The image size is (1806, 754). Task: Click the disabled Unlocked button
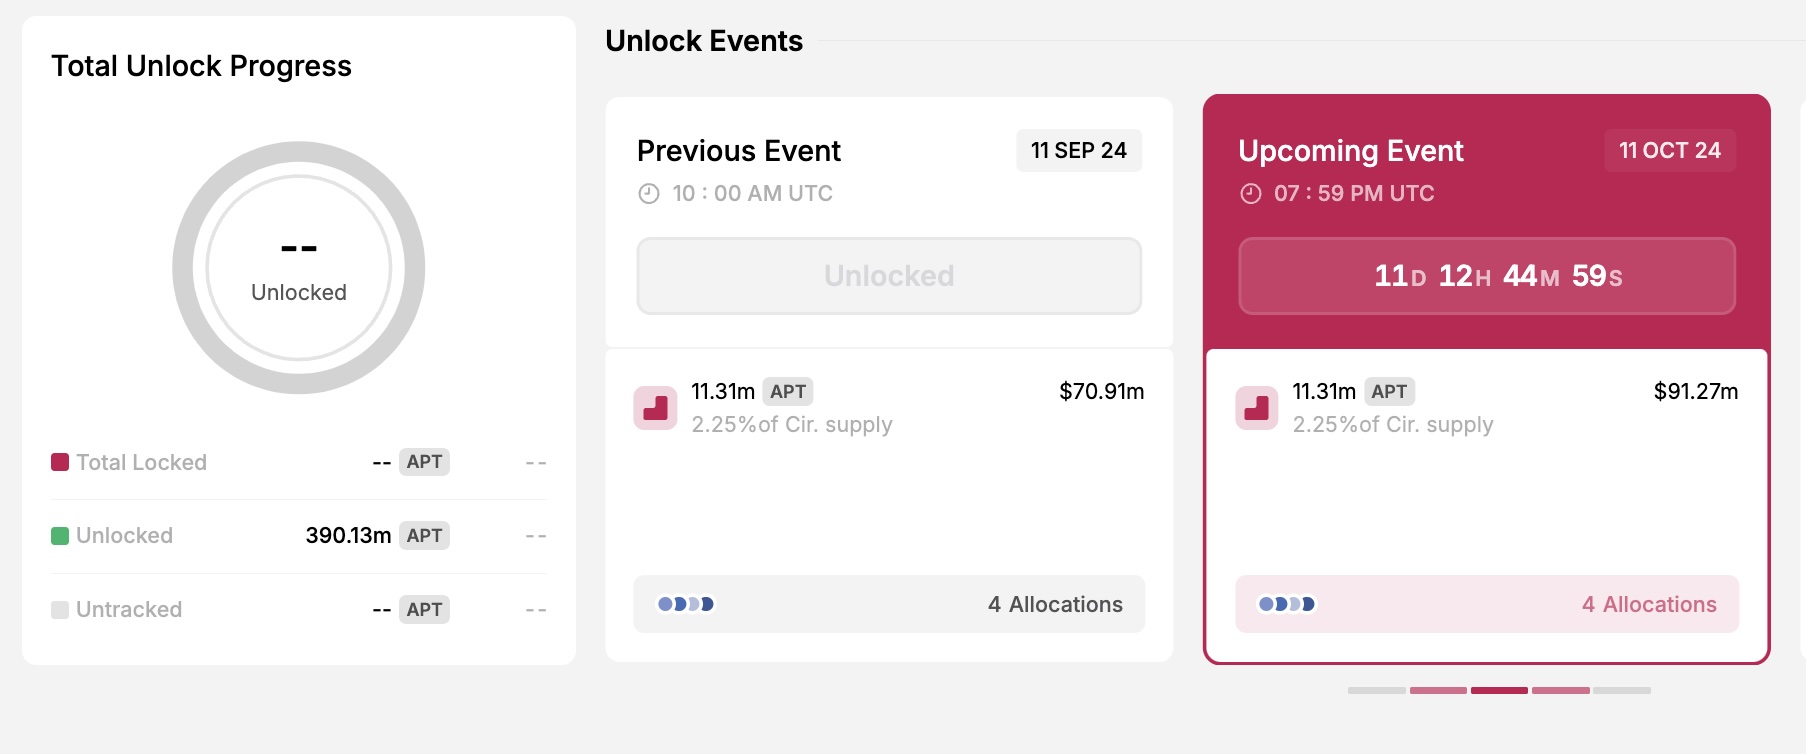[889, 276]
